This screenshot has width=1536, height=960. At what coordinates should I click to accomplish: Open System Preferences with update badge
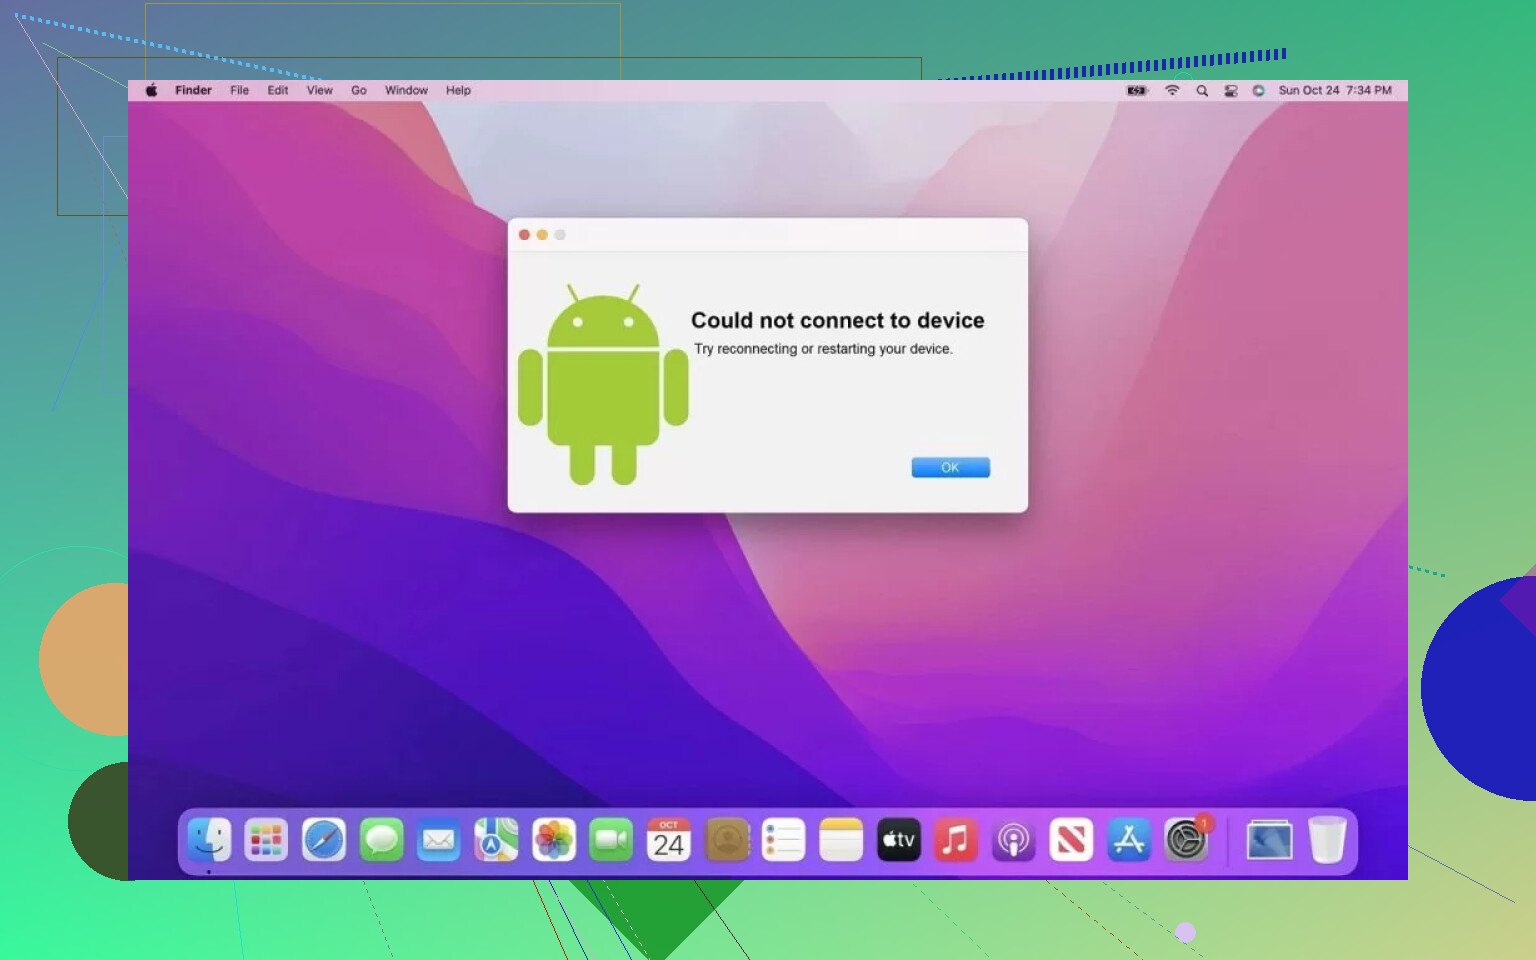(x=1187, y=840)
